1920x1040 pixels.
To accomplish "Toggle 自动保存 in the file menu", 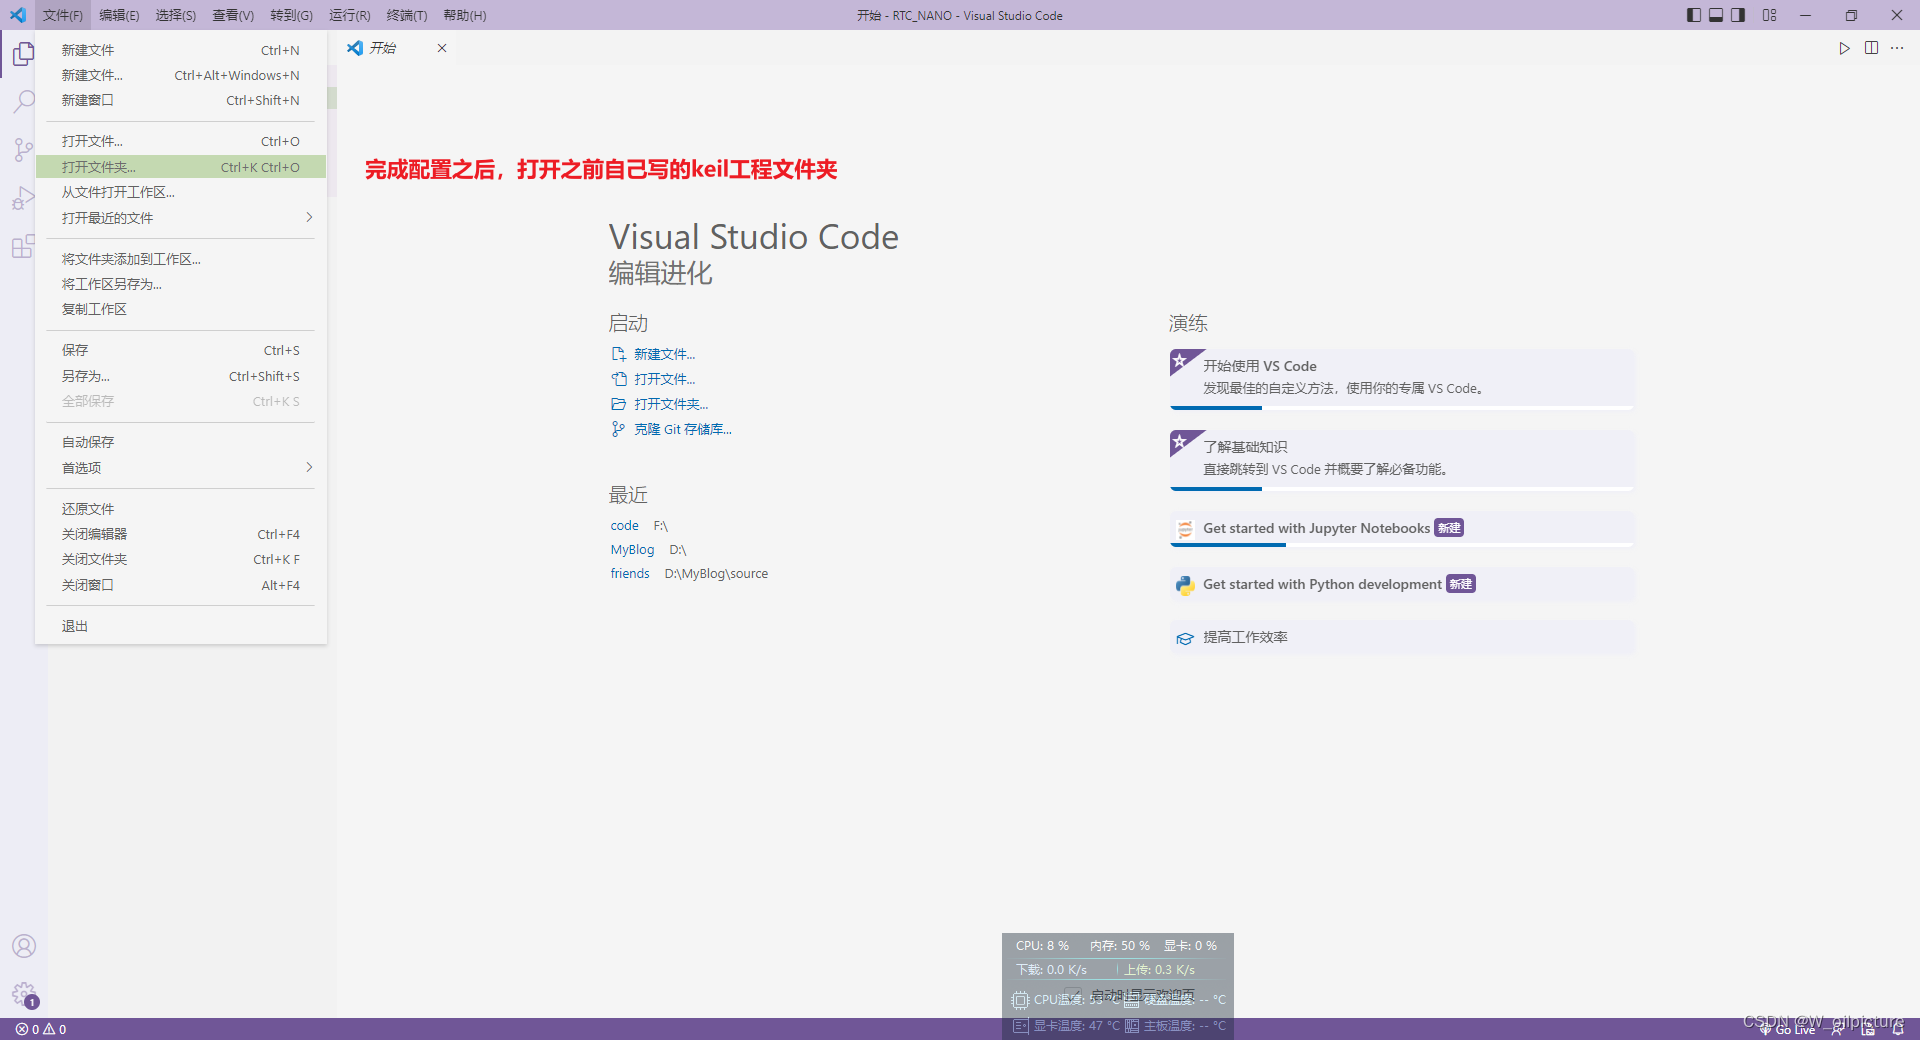I will (181, 442).
